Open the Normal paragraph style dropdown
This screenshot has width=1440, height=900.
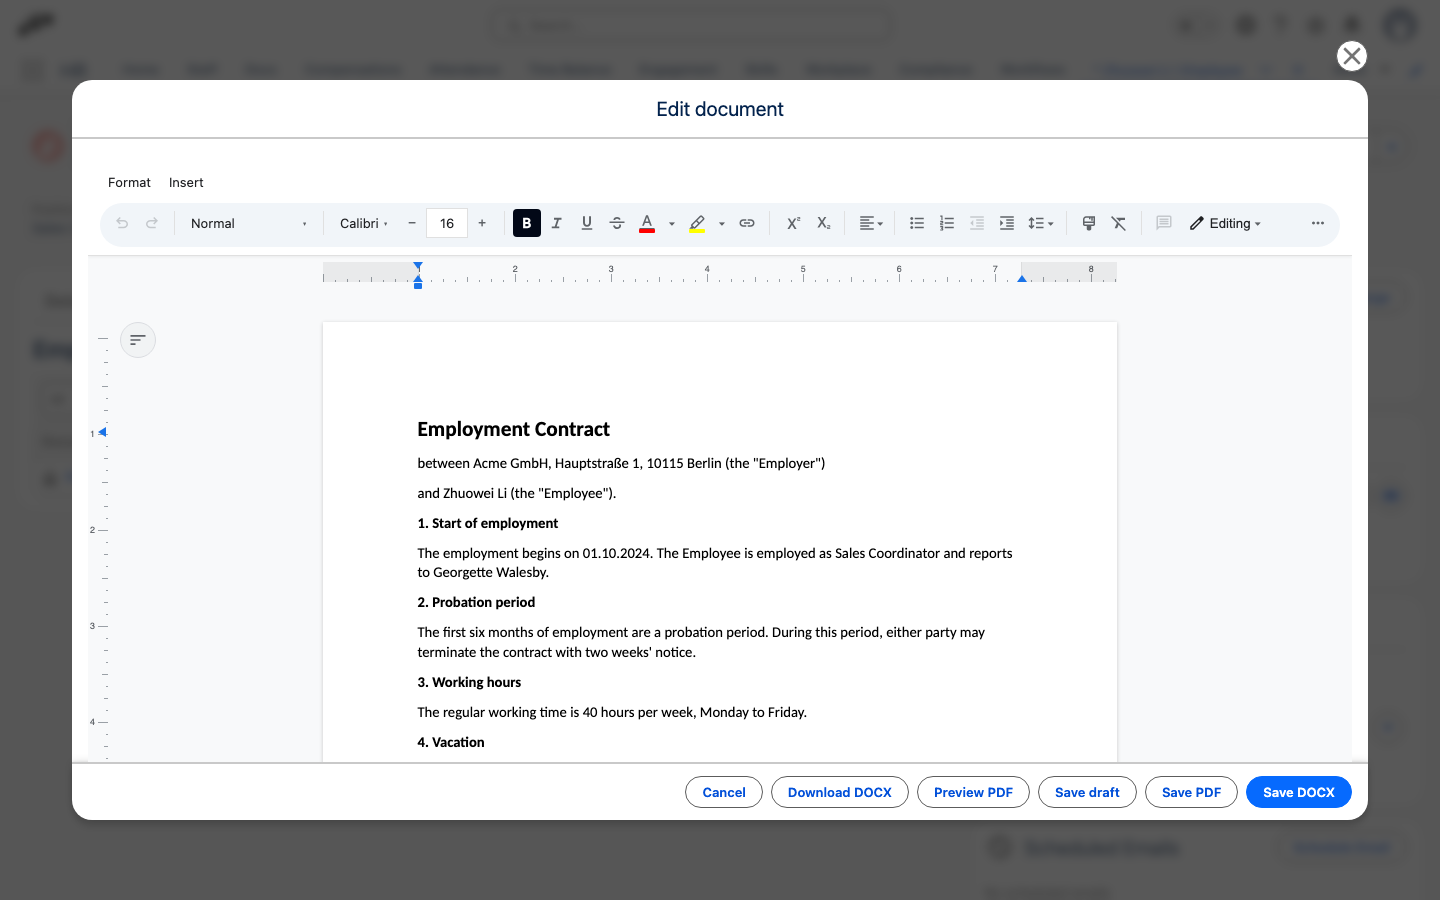249,223
